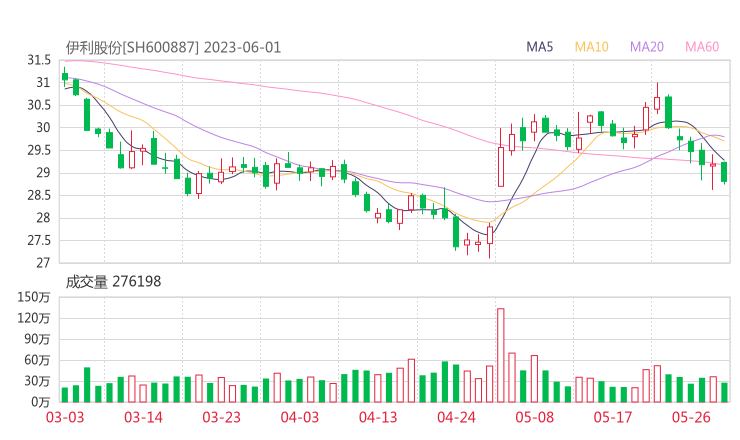The height and width of the screenshot is (440, 740).
Task: Click the 30万 volume axis label
Action: [x=37, y=381]
